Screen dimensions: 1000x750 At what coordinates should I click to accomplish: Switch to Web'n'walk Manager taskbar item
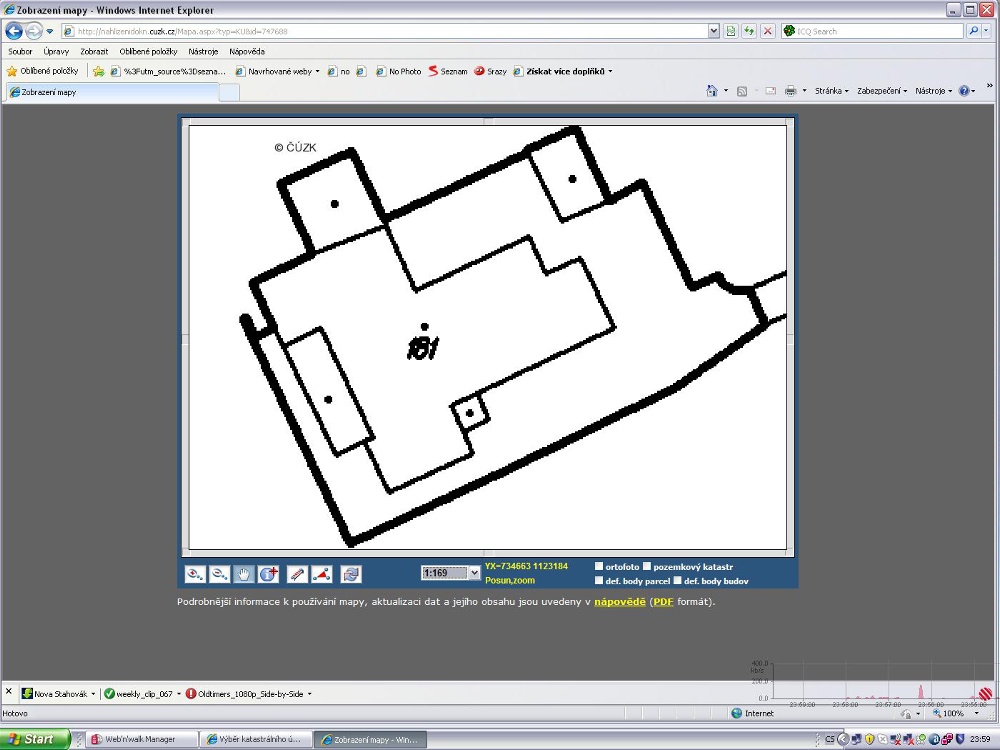(133, 739)
